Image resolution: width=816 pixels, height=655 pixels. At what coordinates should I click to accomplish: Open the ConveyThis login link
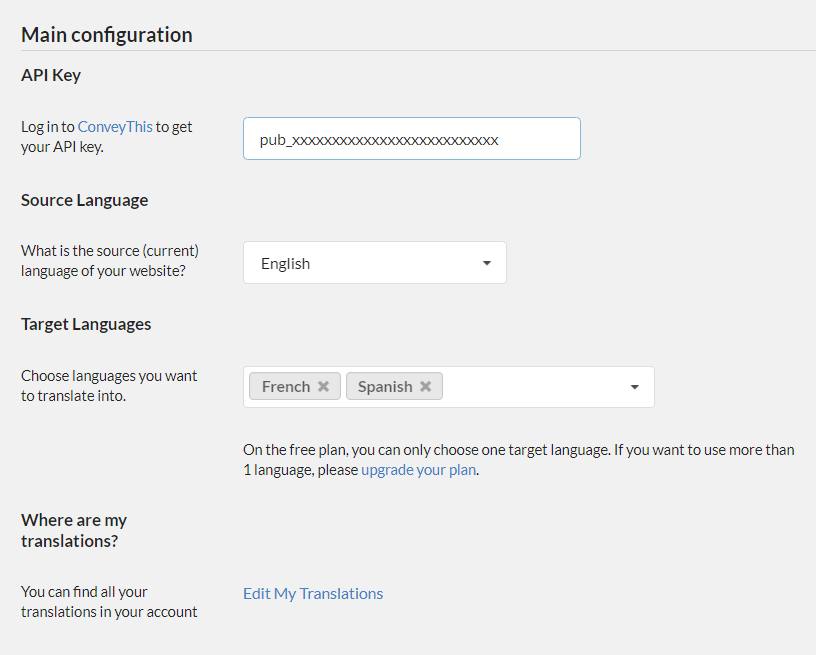[115, 127]
